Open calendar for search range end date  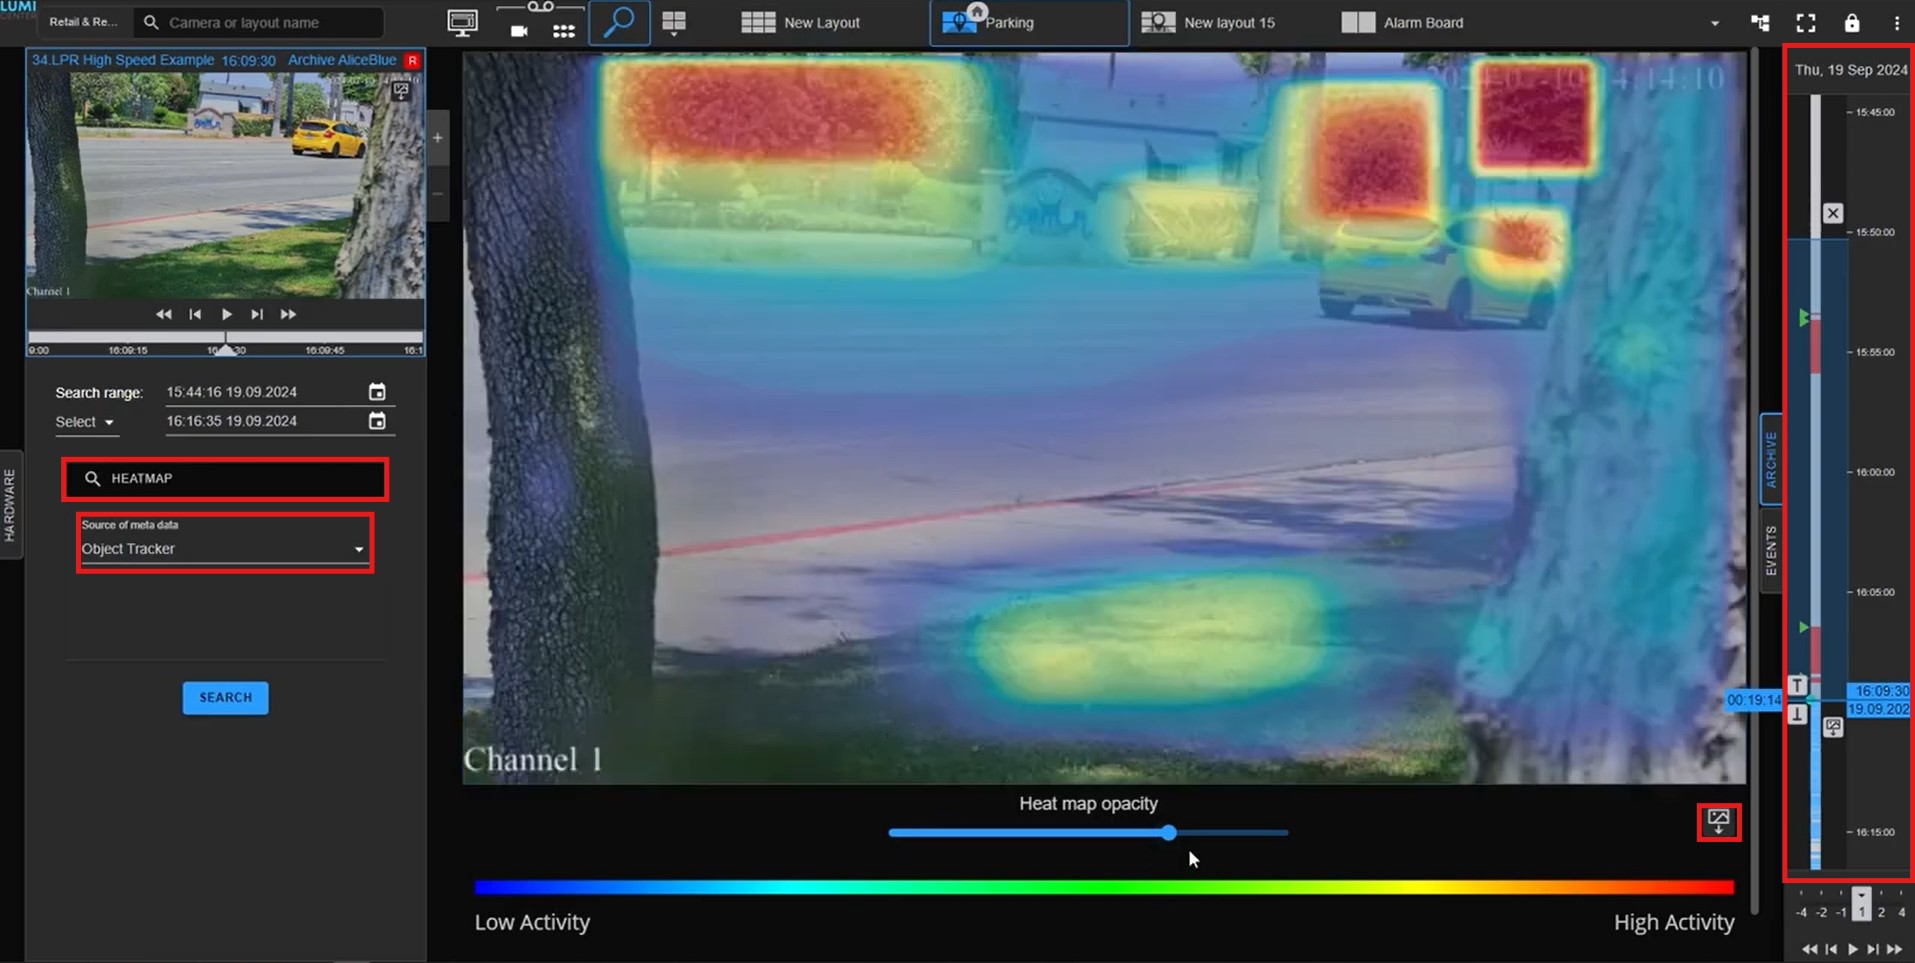point(377,421)
